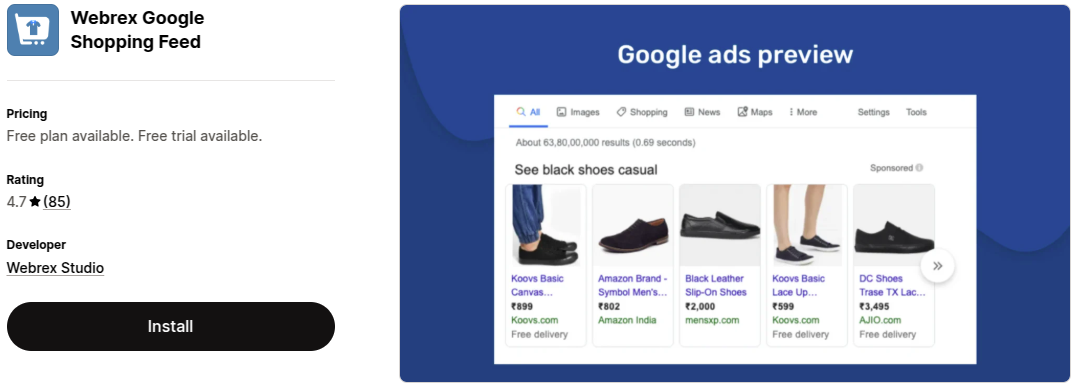Screen dimensions: 1077x387
Task: Click the ₹3,495 price
Action: 874,307
